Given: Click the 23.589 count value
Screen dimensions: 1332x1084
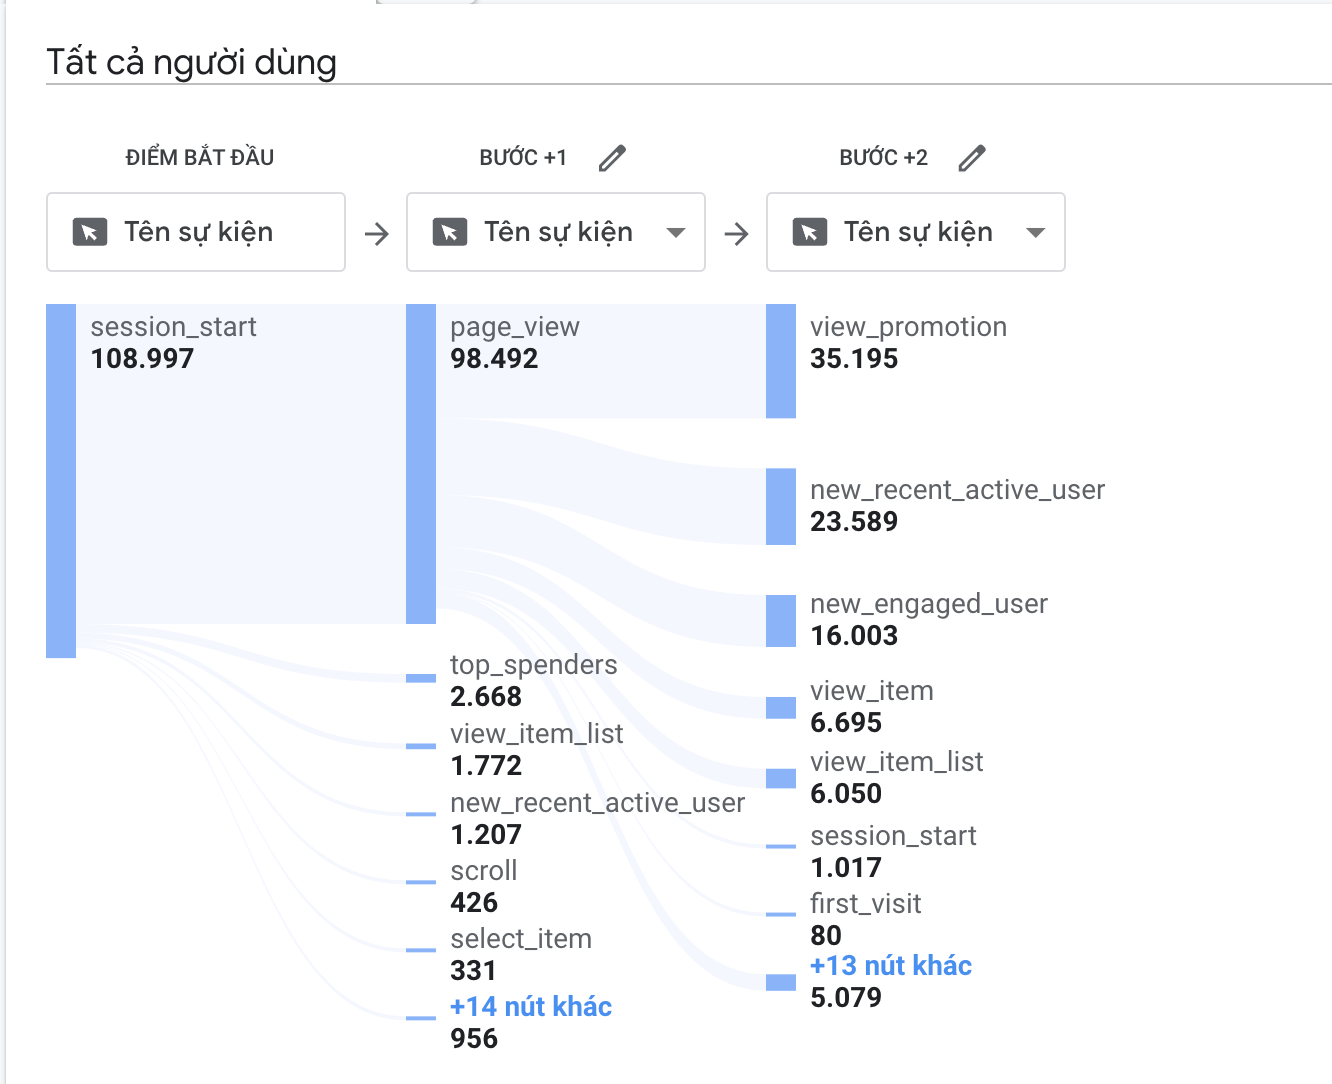Looking at the screenshot, I should click(854, 521).
